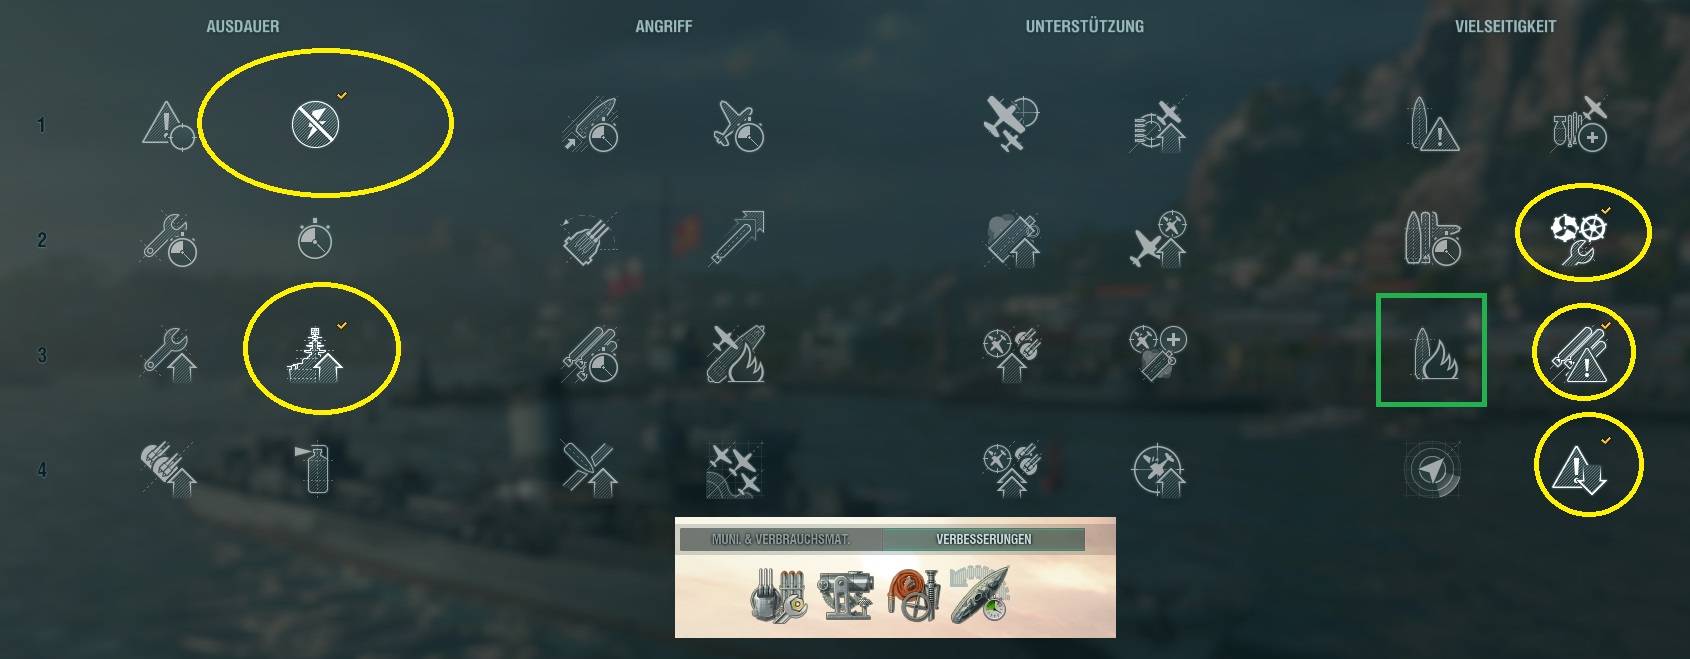Switch to the Muni. & Verbrauchsmat. tab
Image resolution: width=1690 pixels, height=659 pixels.
781,539
